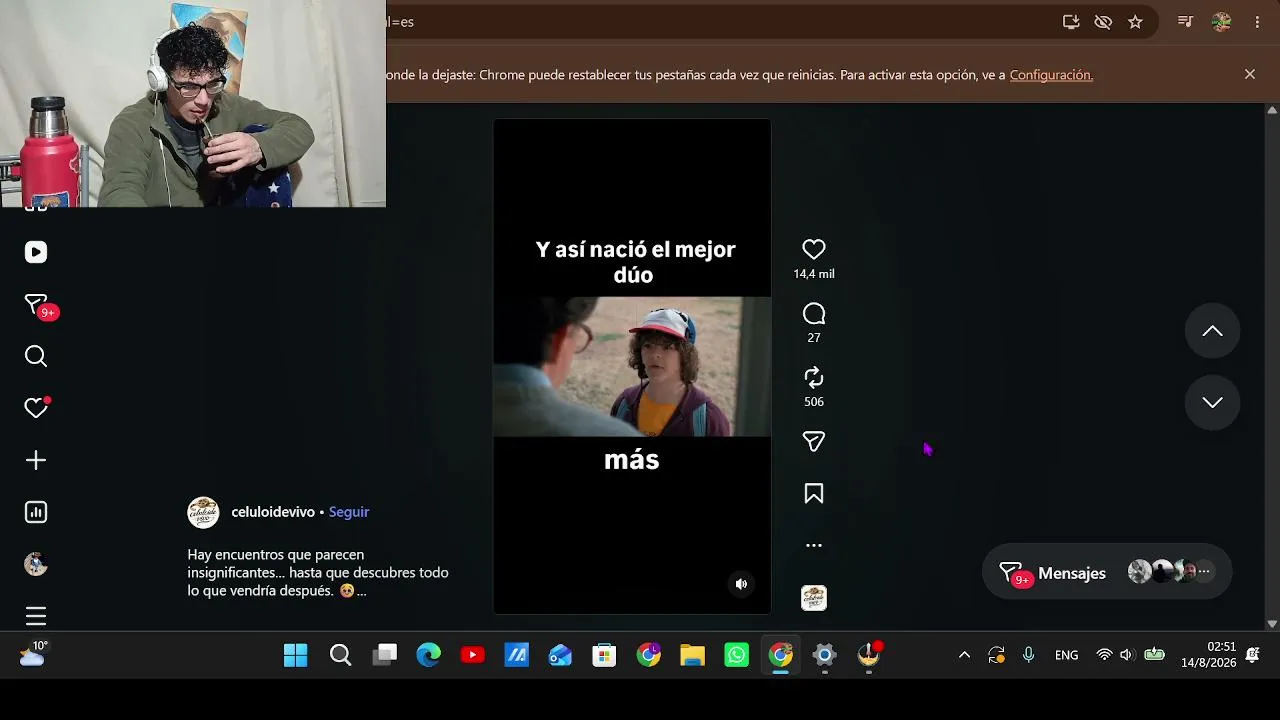Open the reel's three-dot more options
The height and width of the screenshot is (720, 1280).
pyautogui.click(x=814, y=545)
